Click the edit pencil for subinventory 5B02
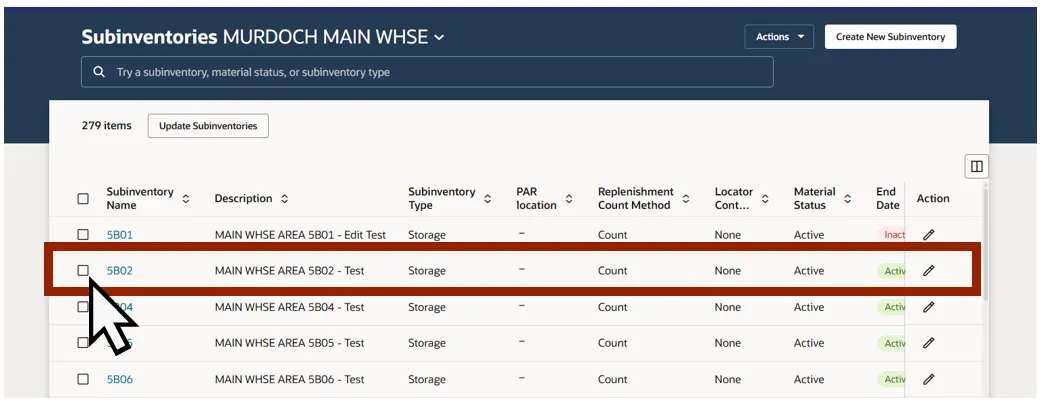The image size is (1043, 403). [x=928, y=271]
